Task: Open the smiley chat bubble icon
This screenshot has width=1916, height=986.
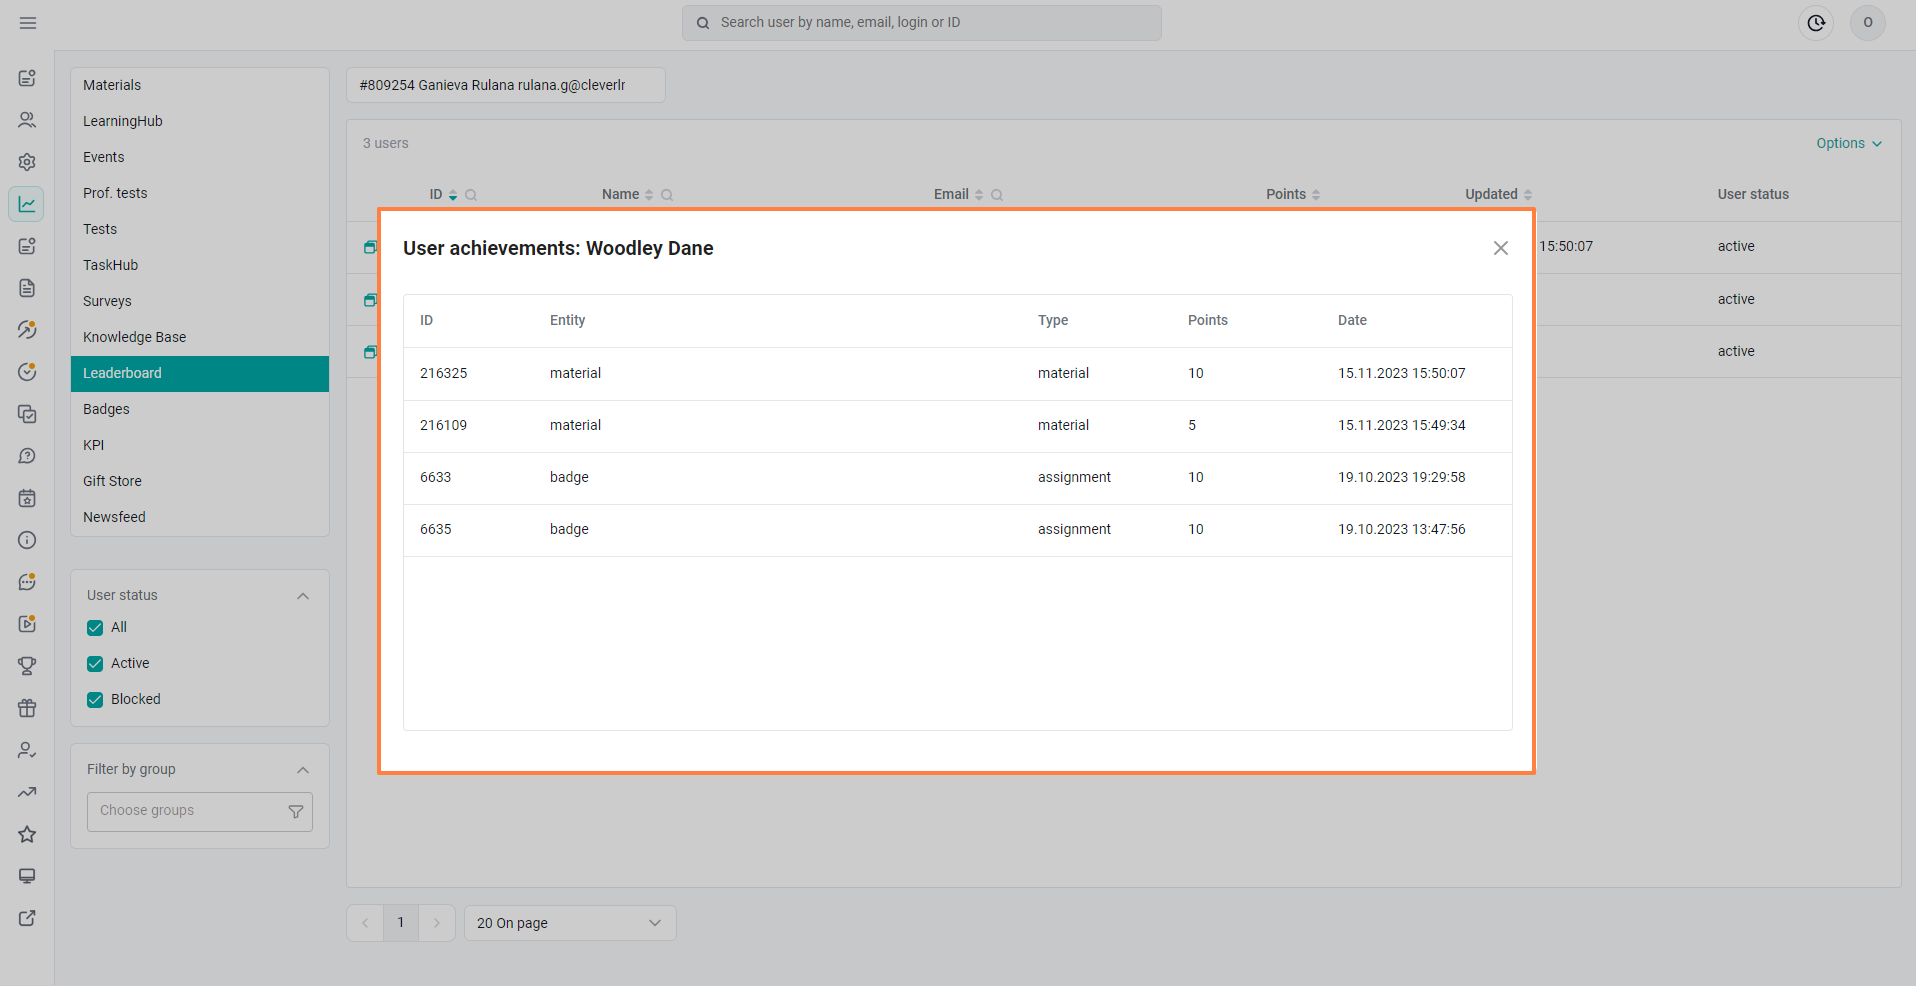Action: [x=27, y=582]
